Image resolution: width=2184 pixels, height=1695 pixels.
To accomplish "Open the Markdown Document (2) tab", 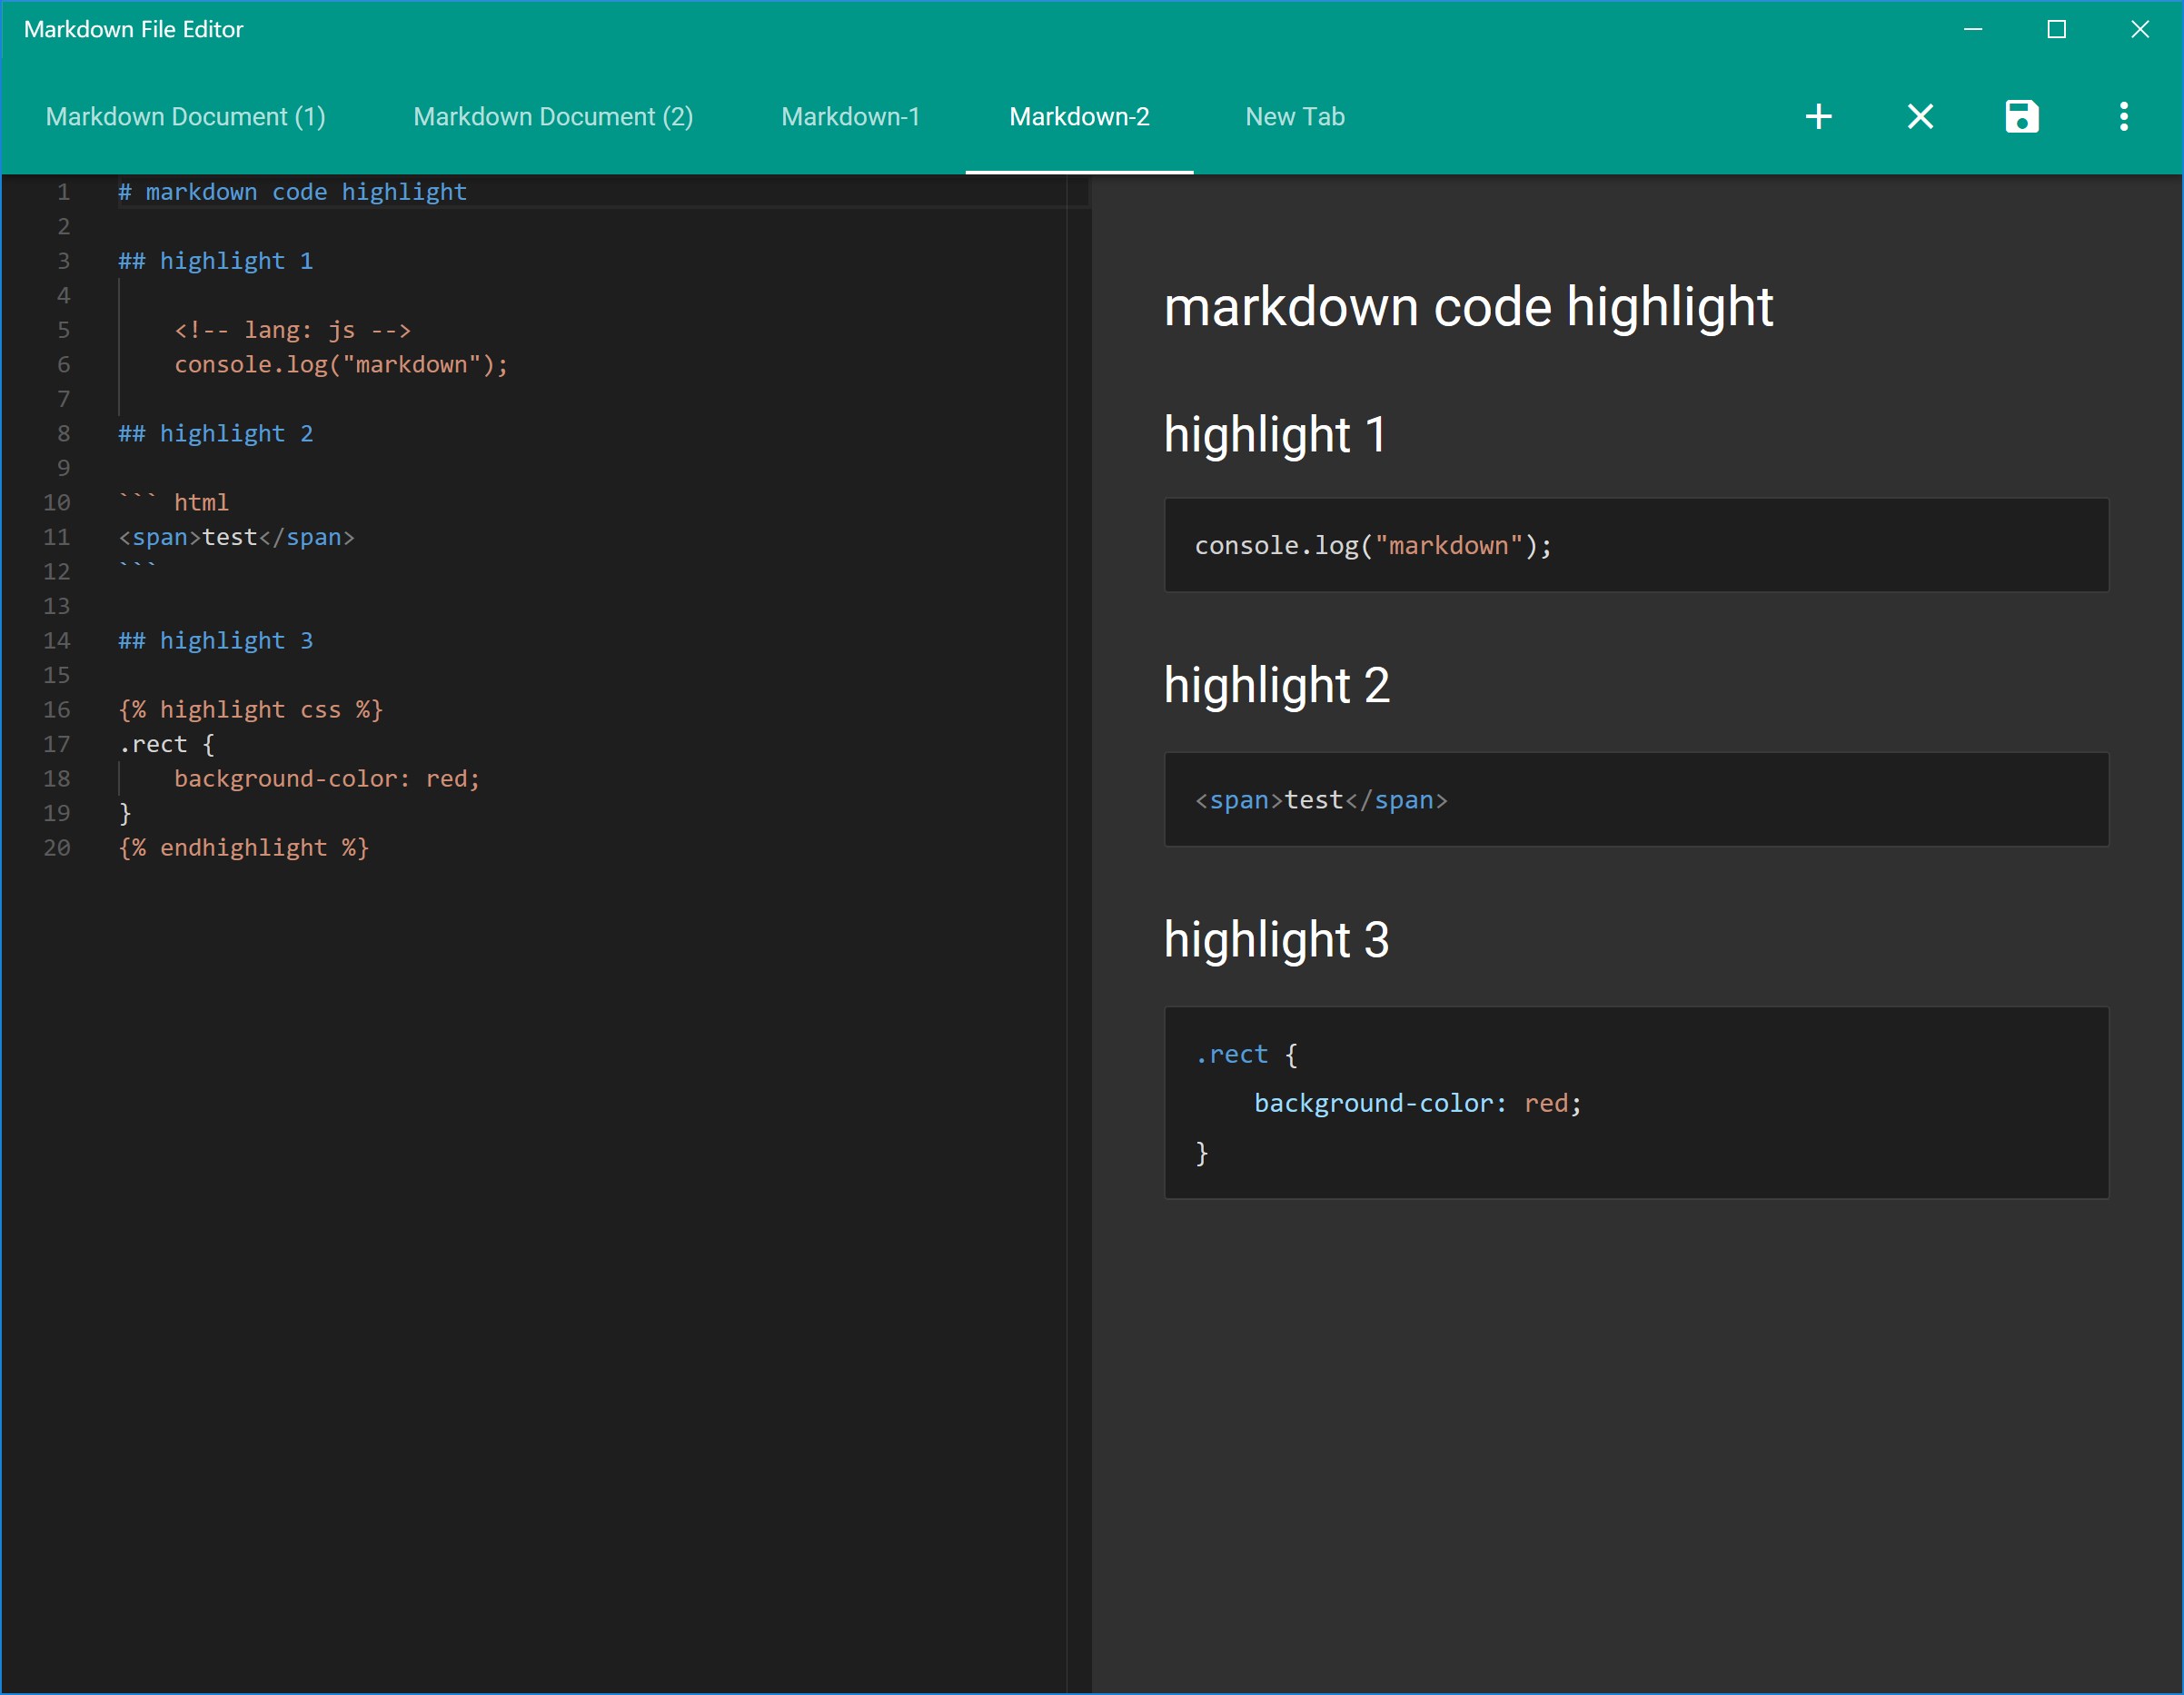I will tap(553, 117).
